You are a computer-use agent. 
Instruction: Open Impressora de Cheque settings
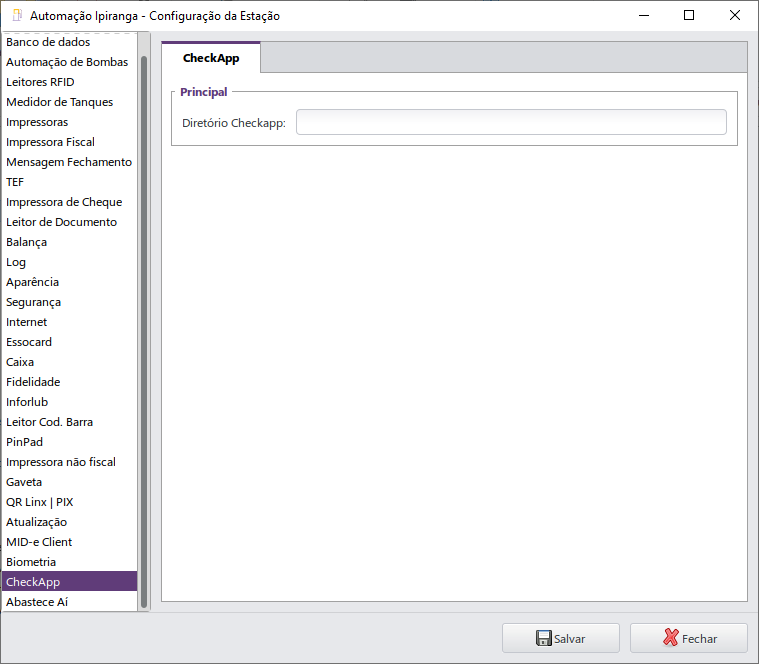tap(70, 202)
